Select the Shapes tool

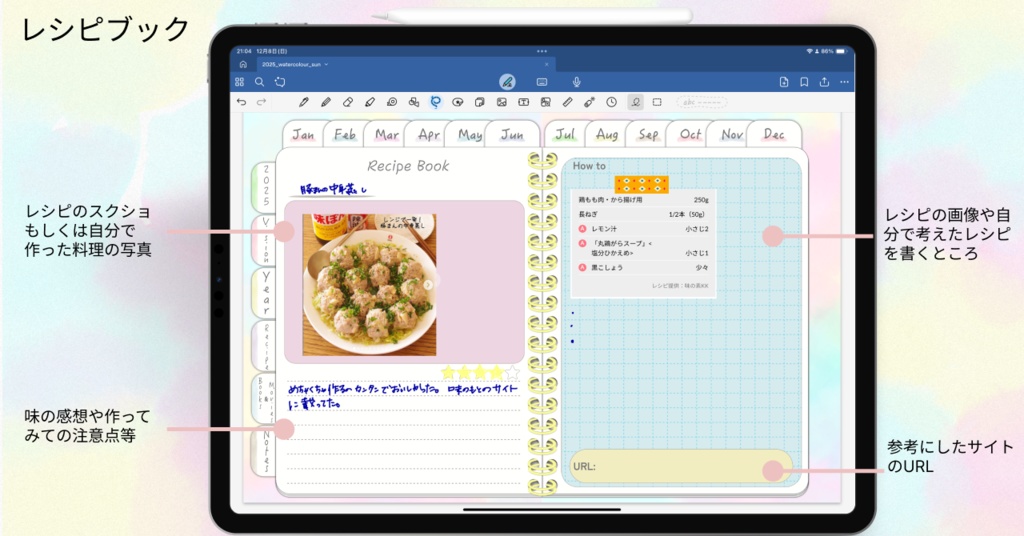point(413,102)
